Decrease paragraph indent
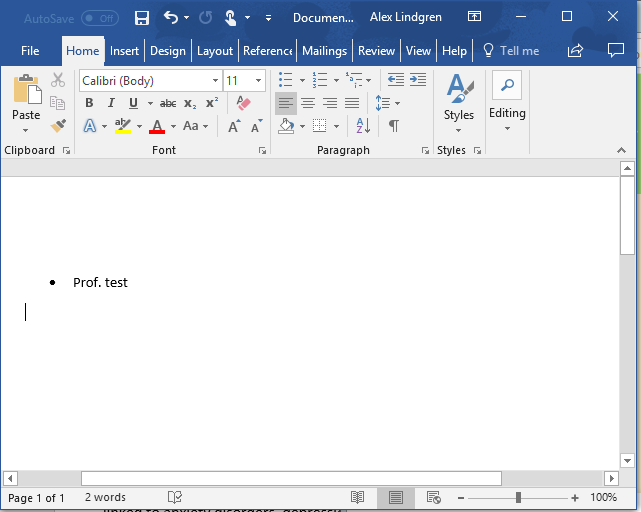Image resolution: width=641 pixels, height=512 pixels. tap(396, 79)
